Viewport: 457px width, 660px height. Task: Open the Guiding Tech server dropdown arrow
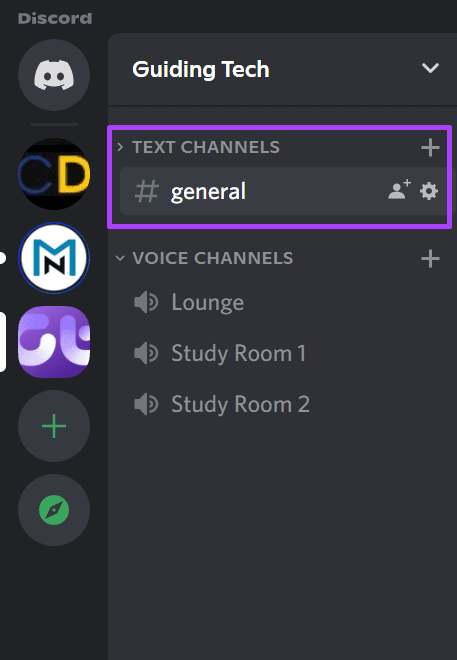click(x=430, y=68)
